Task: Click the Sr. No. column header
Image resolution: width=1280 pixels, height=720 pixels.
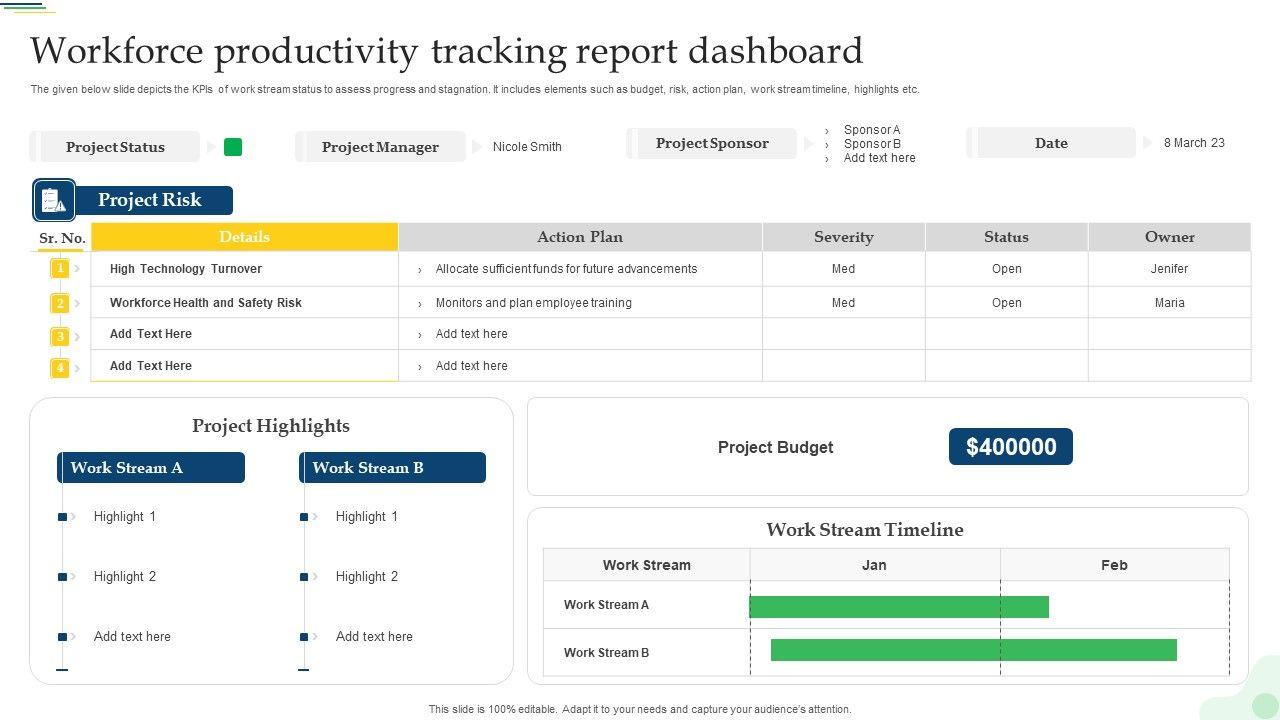Action: click(62, 238)
